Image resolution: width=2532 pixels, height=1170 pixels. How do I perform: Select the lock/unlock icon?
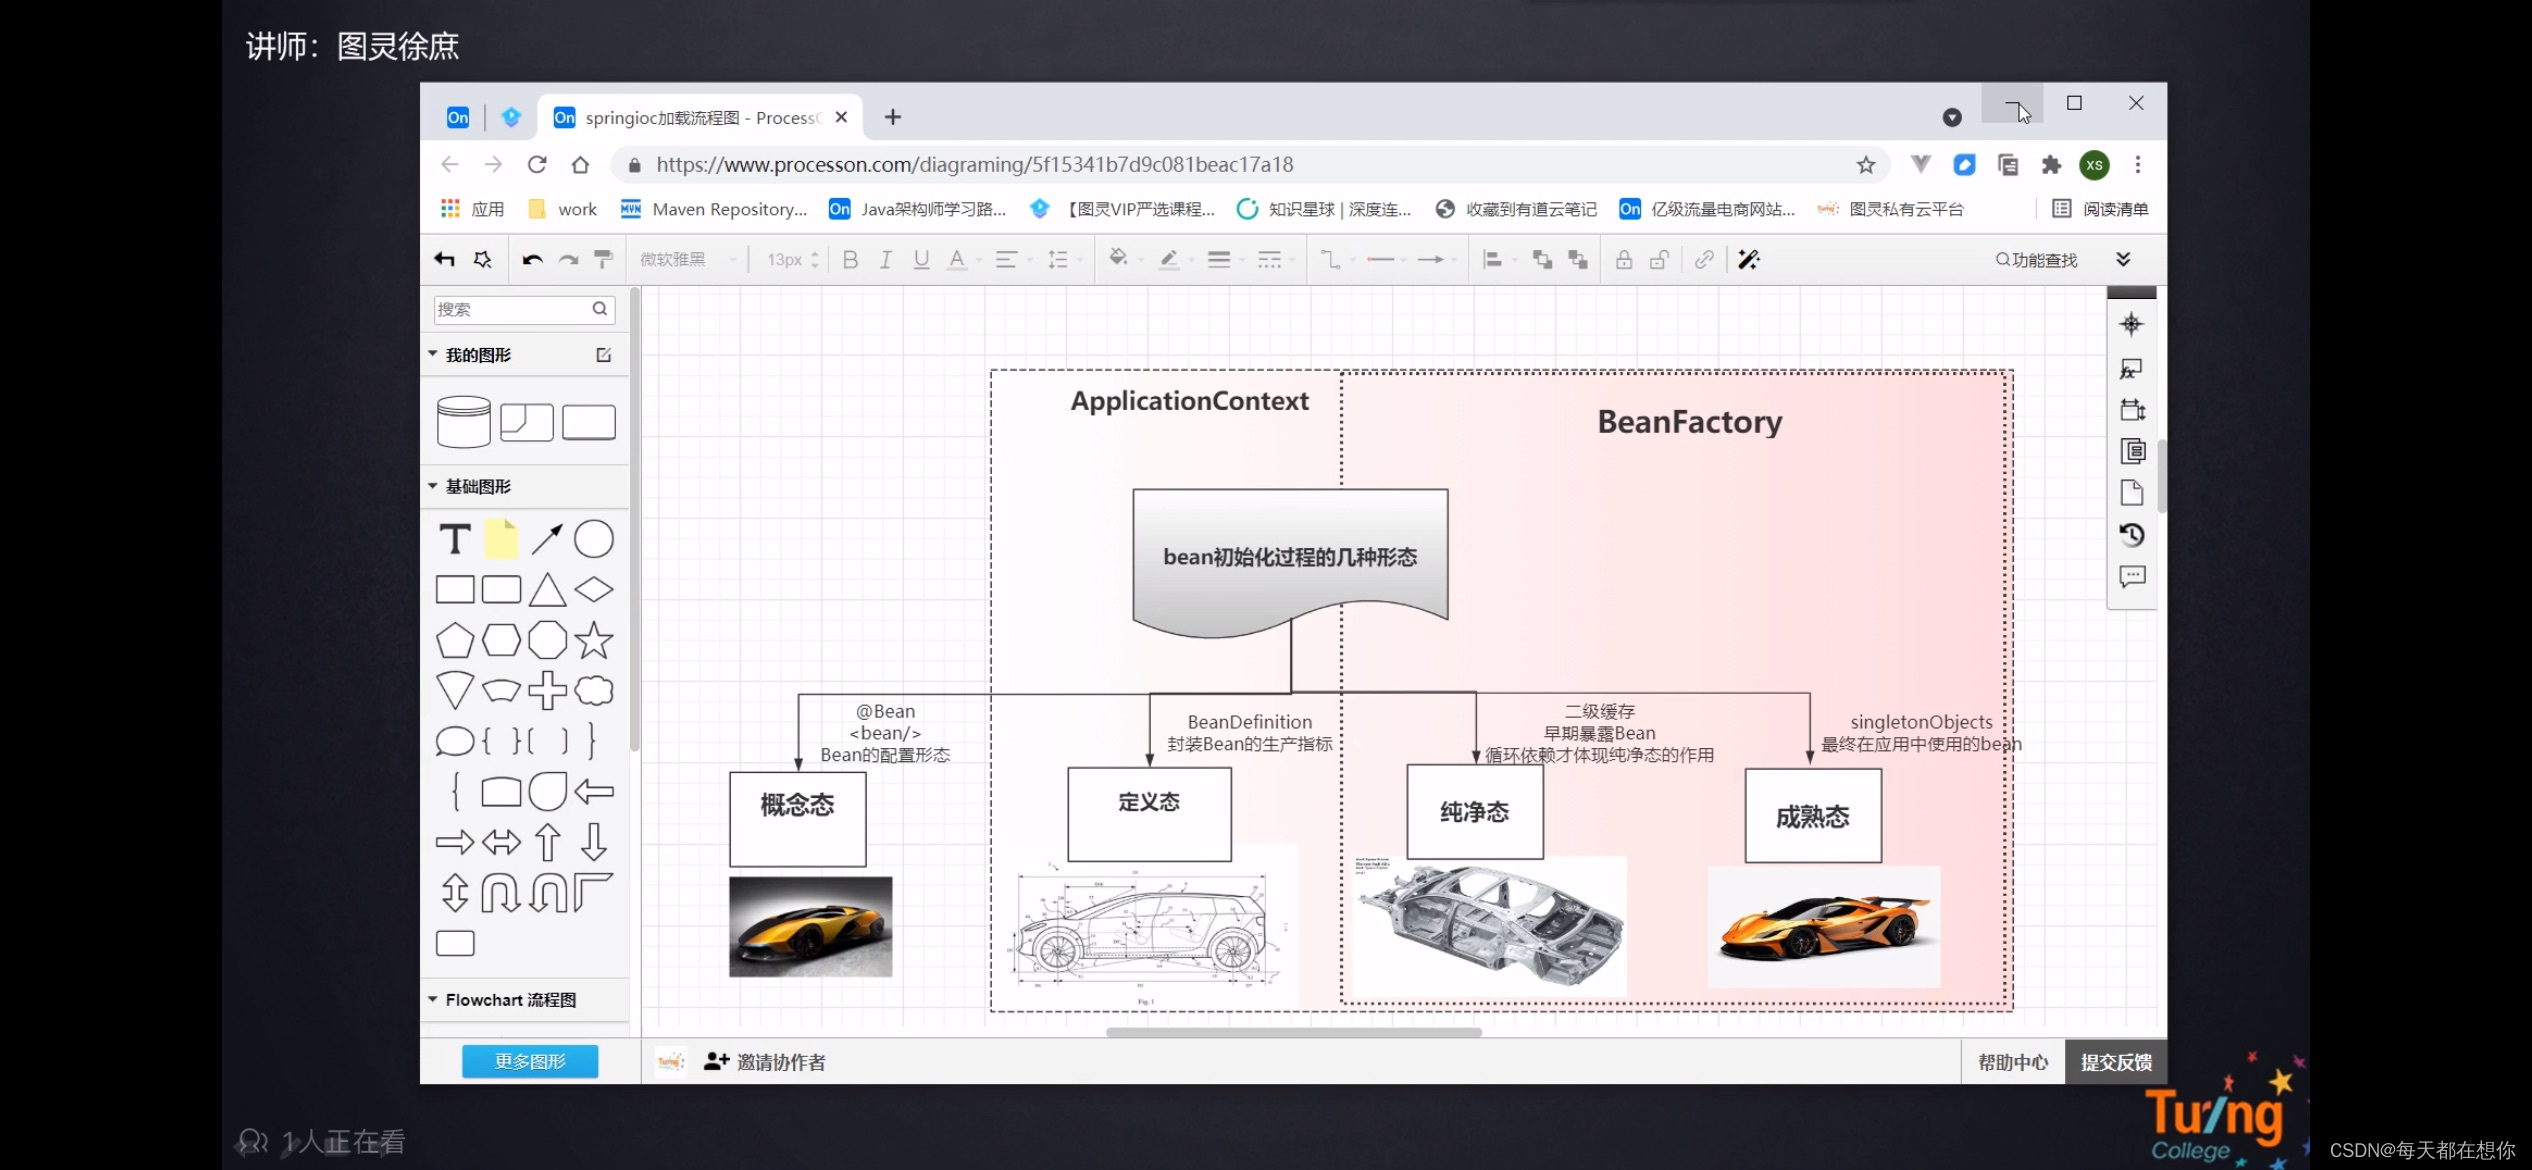(x=1621, y=258)
